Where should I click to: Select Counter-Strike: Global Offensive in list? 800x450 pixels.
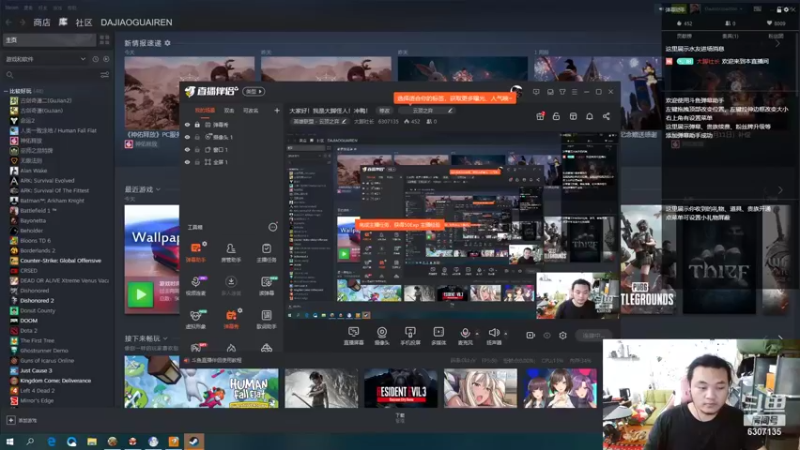[60, 261]
